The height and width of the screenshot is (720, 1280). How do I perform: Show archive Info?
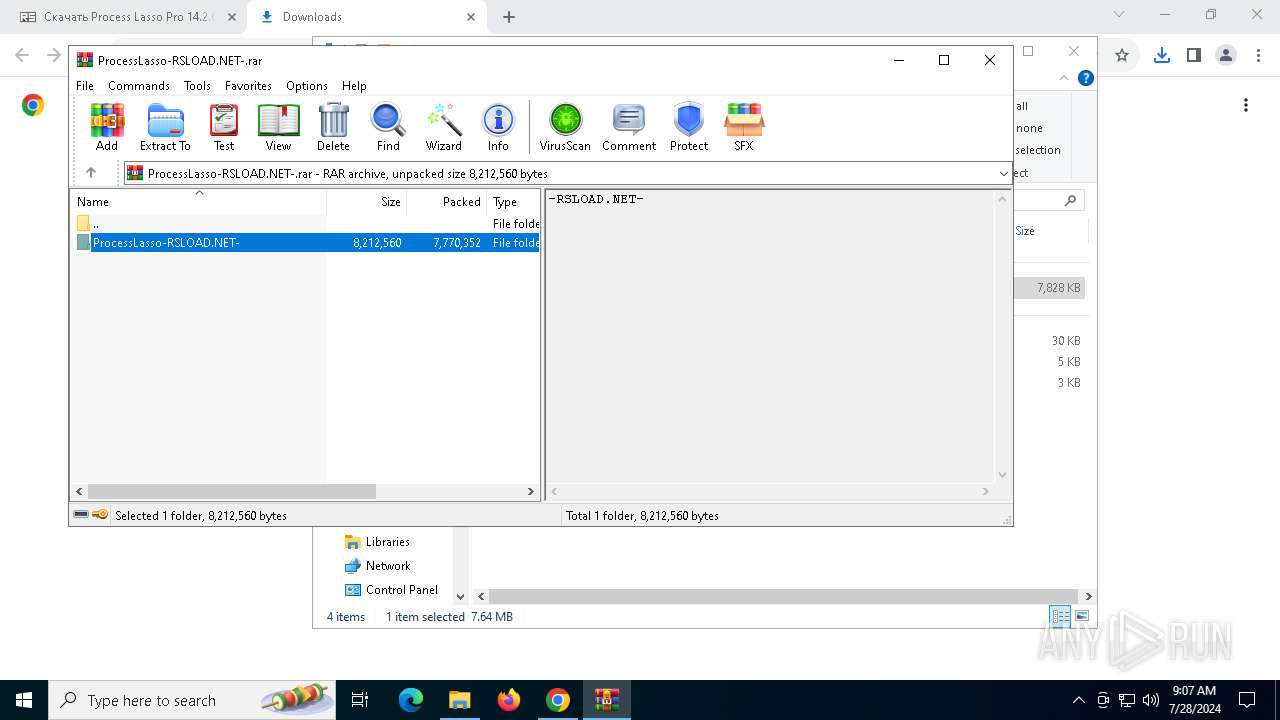pyautogui.click(x=498, y=127)
